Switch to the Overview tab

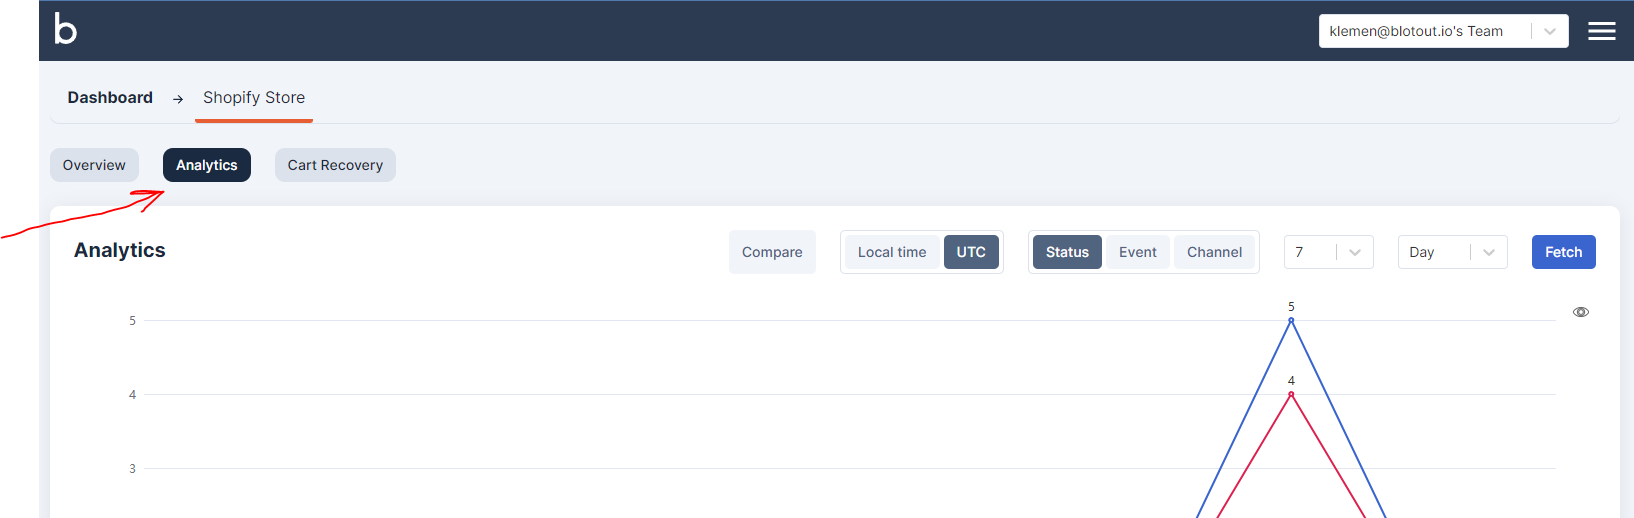[94, 165]
